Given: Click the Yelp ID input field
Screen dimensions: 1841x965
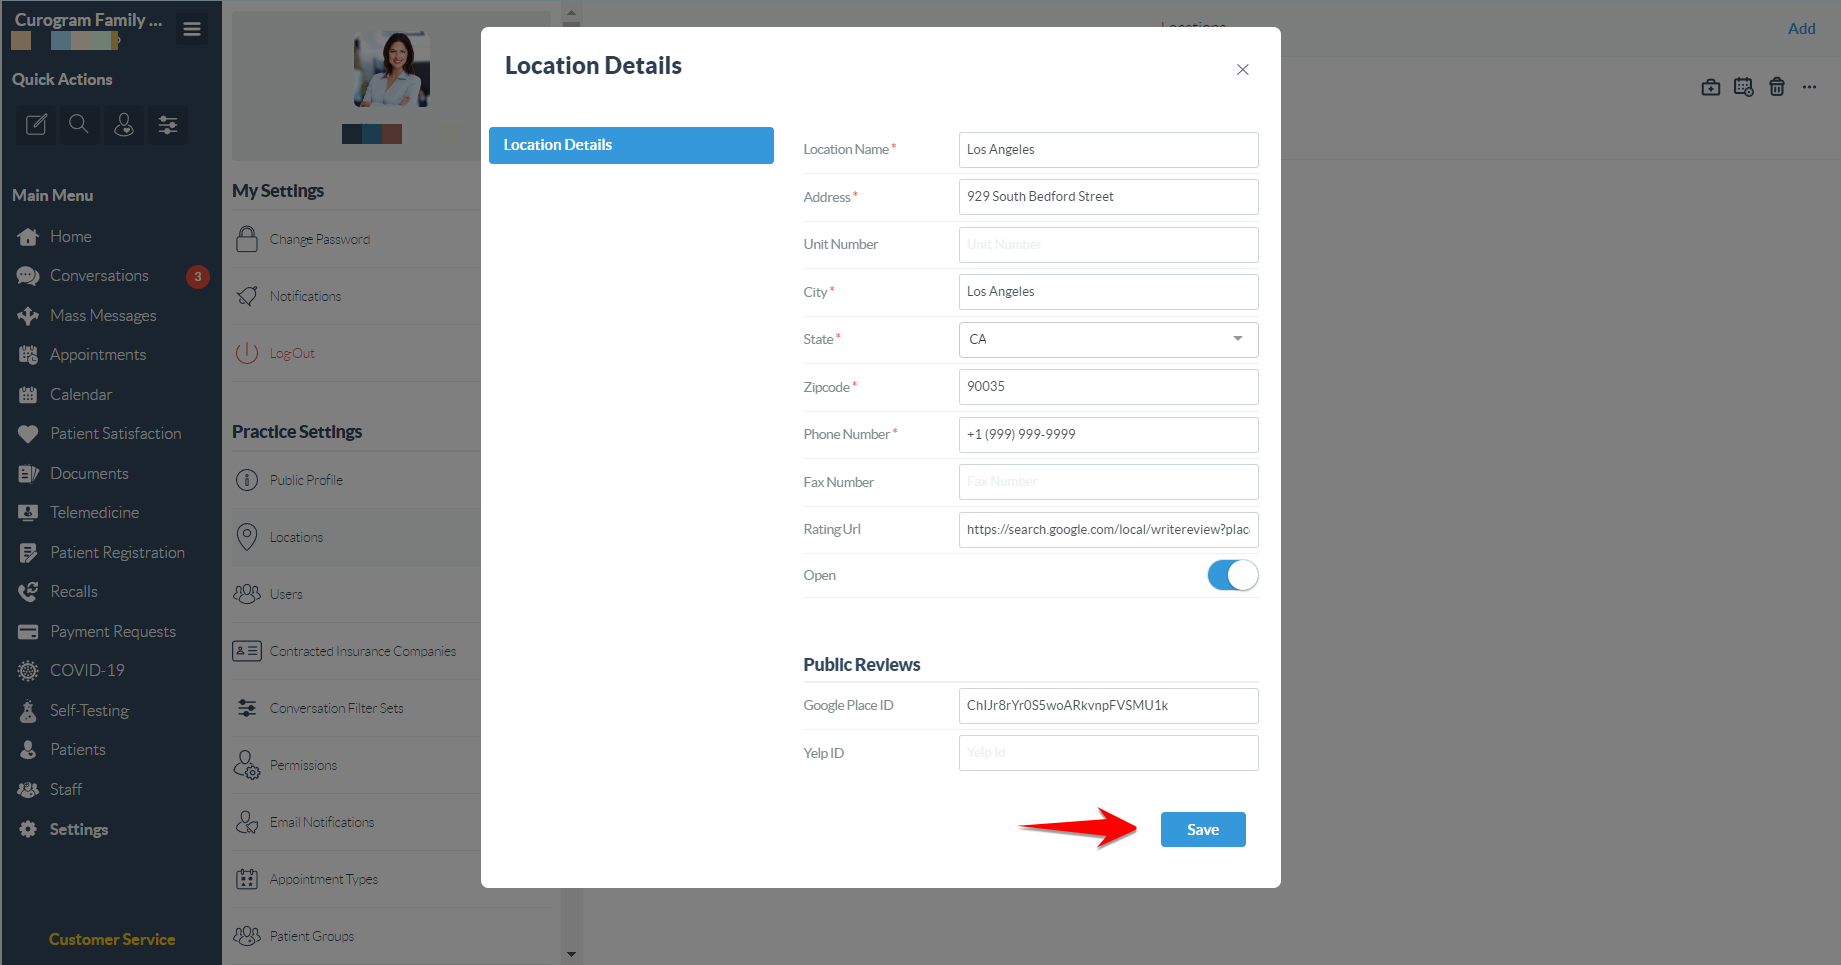Looking at the screenshot, I should [x=1108, y=753].
